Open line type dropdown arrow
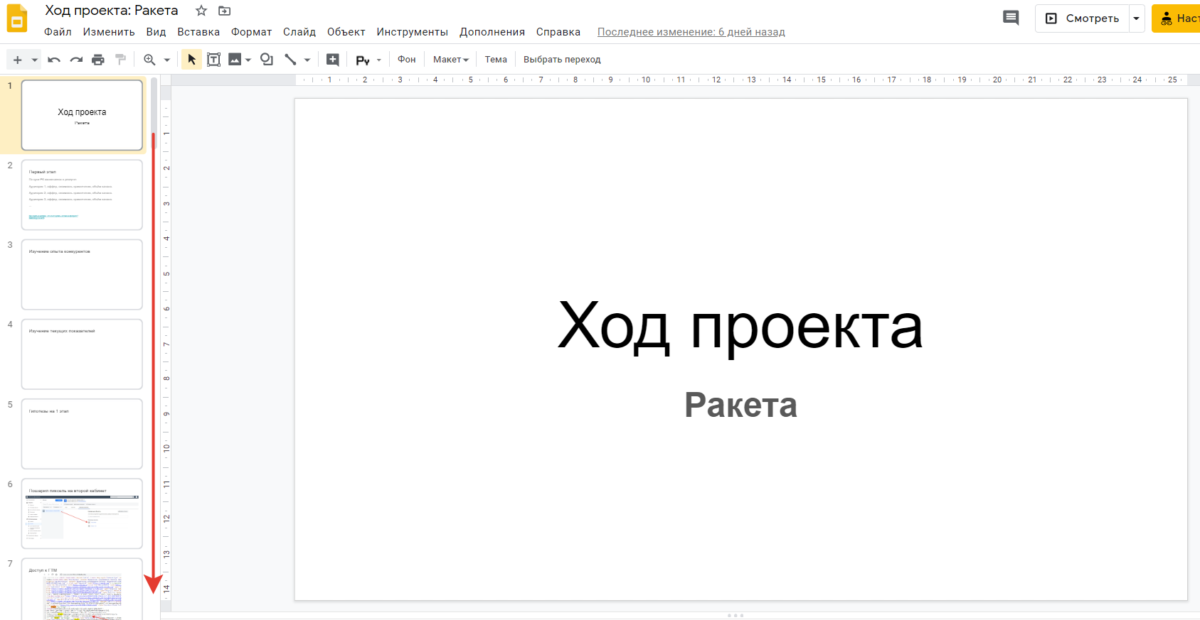The image size is (1200, 620). (307, 60)
